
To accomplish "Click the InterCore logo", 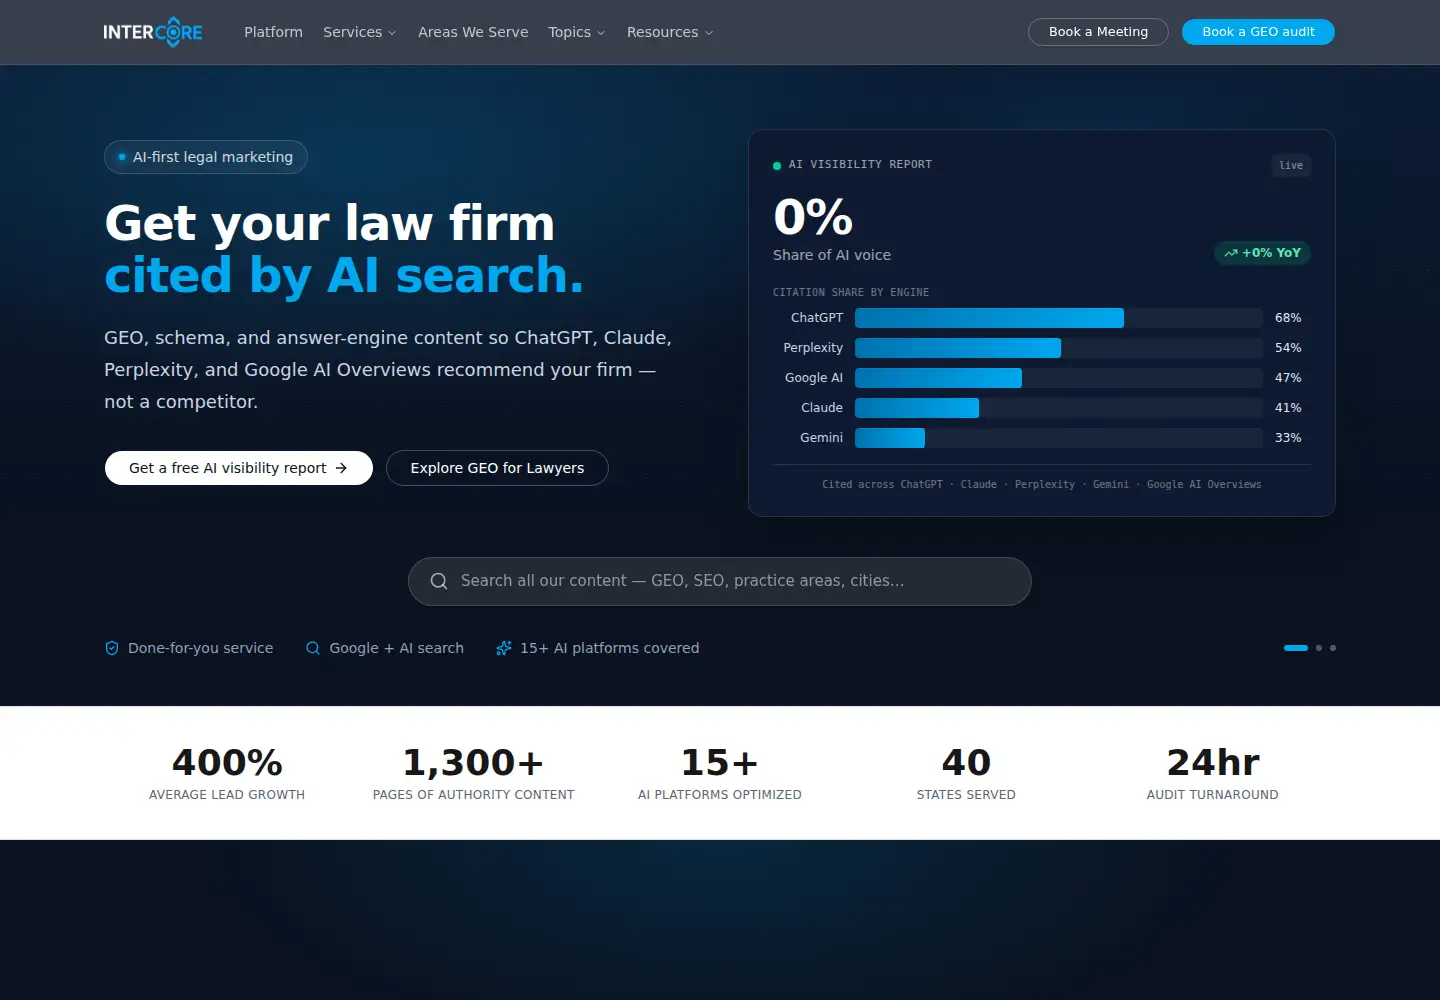I will [x=153, y=32].
